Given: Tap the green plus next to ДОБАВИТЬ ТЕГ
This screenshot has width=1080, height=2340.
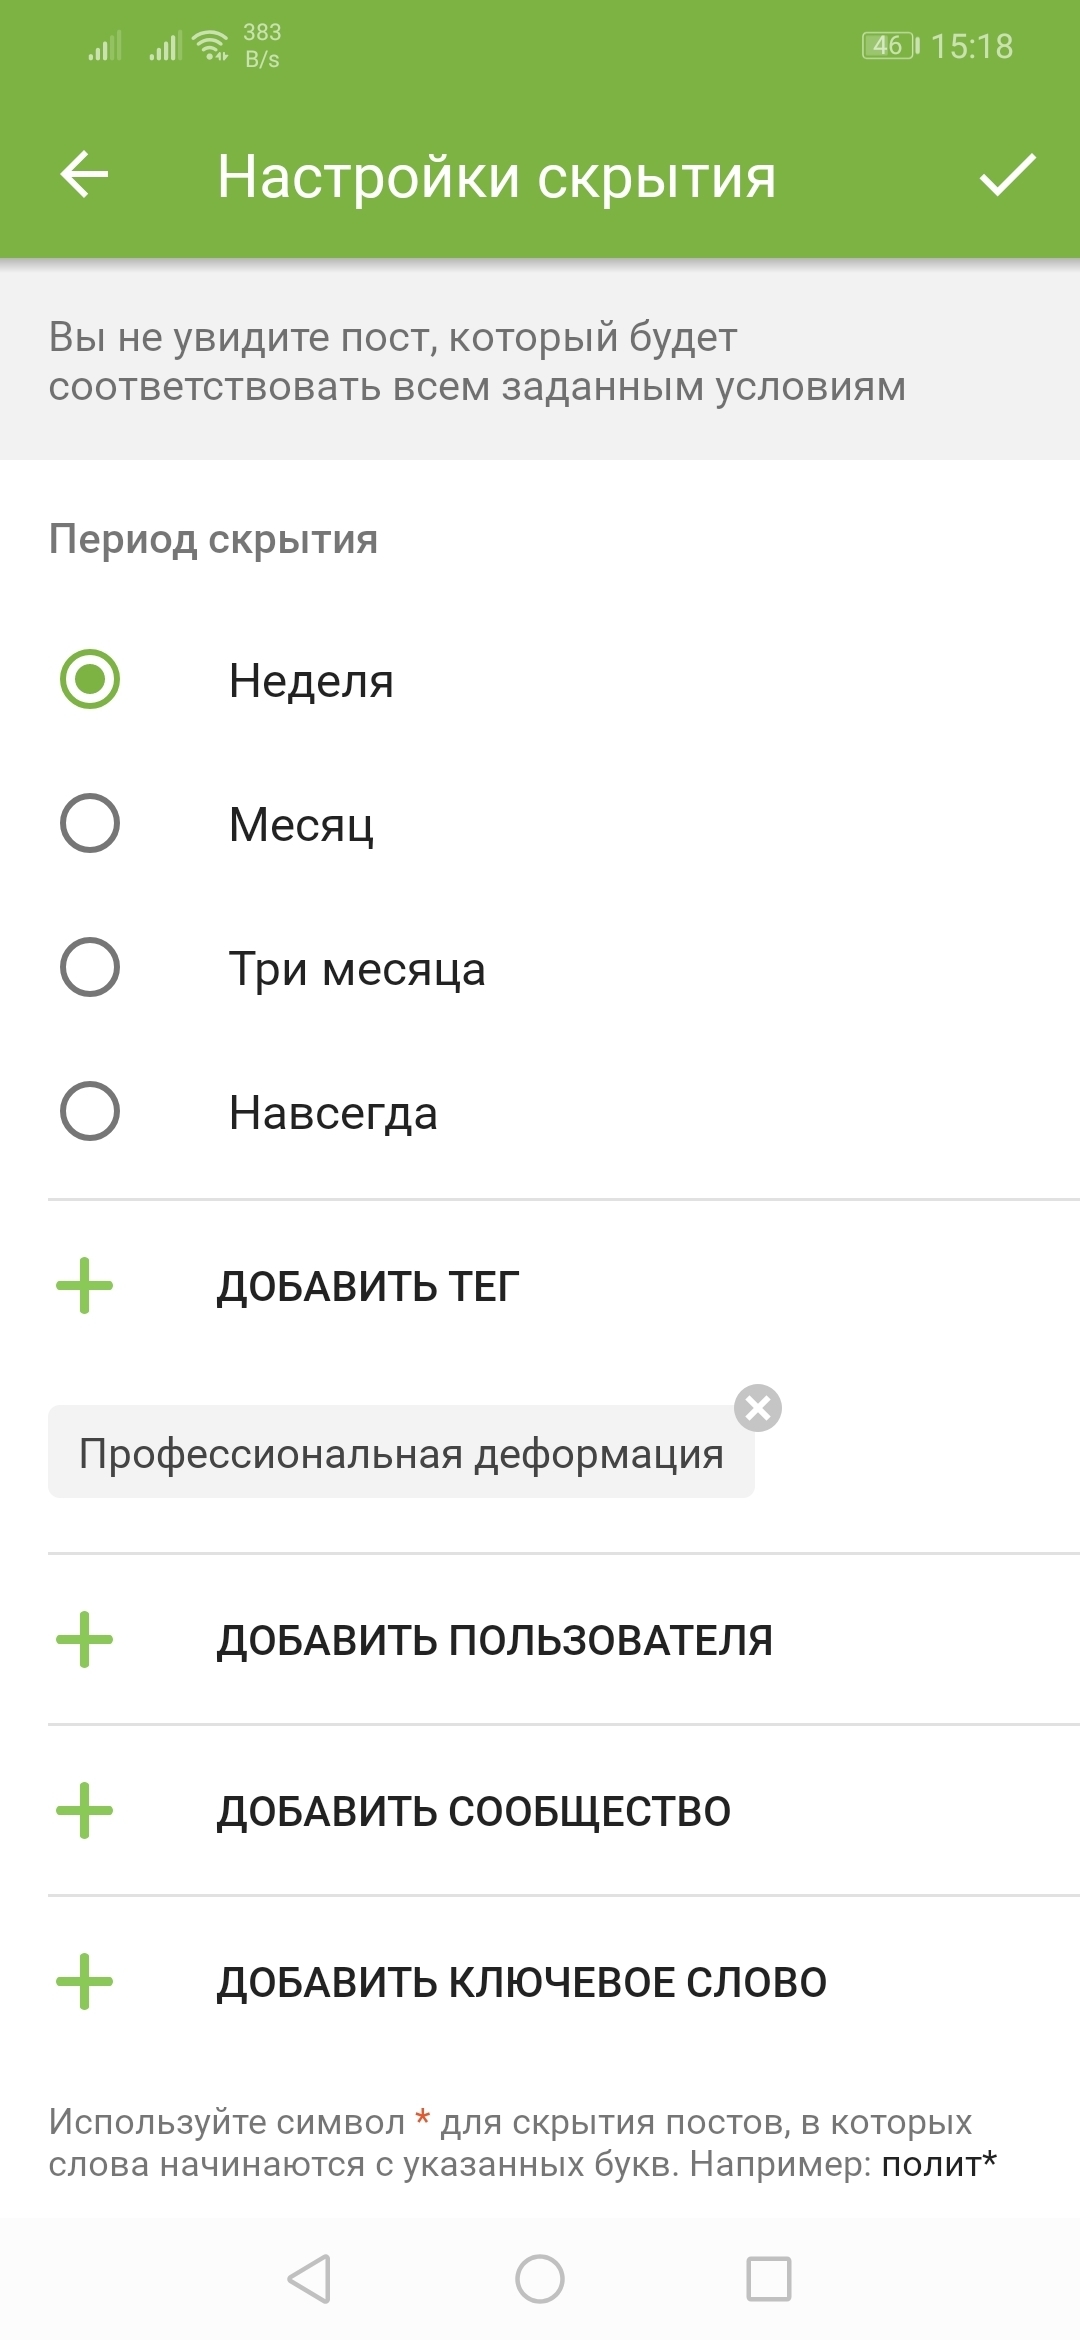Looking at the screenshot, I should coord(85,1285).
